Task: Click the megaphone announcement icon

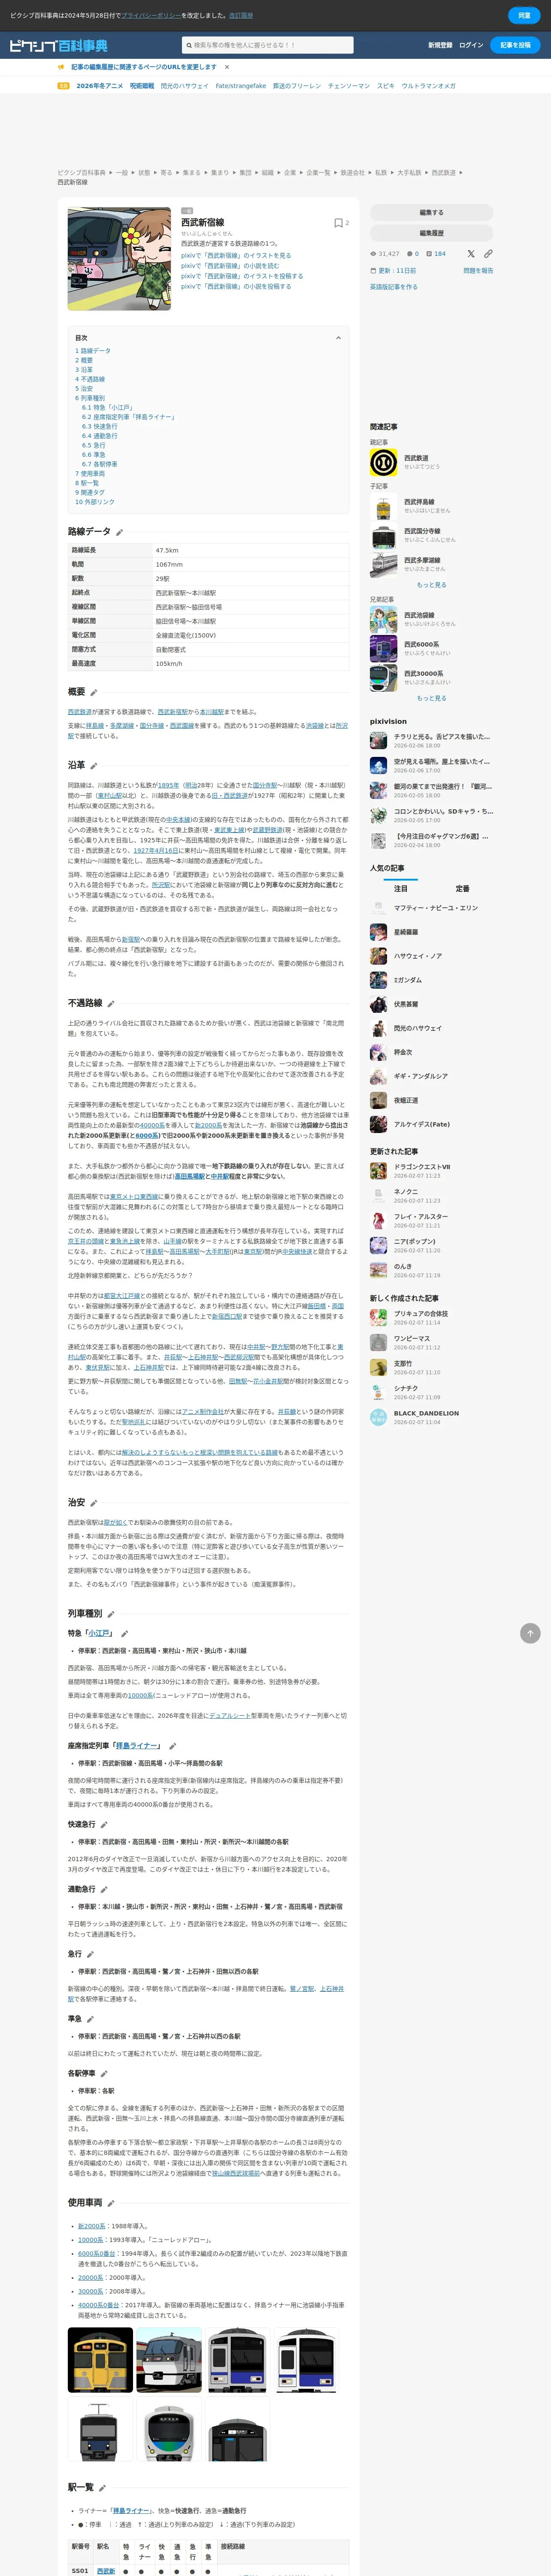Action: pos(61,67)
